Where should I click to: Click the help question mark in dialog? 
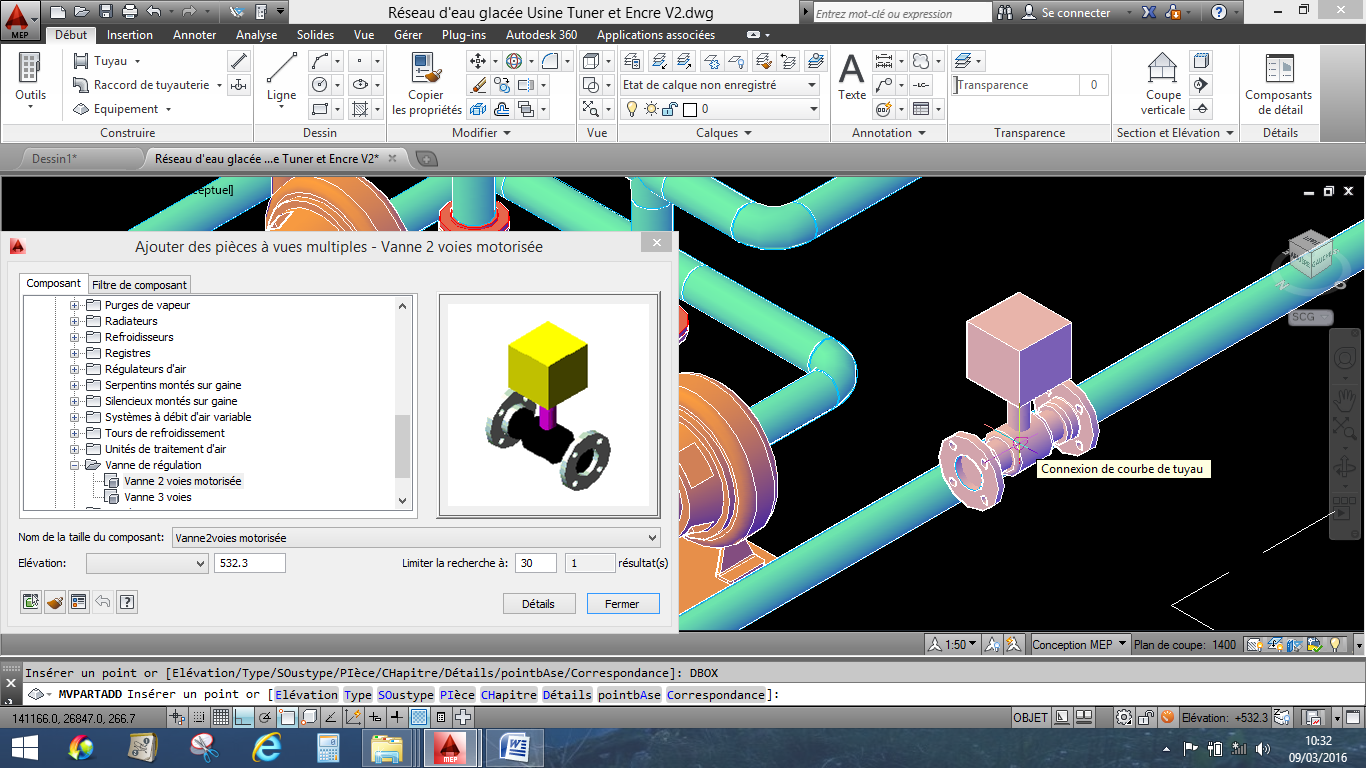[127, 602]
